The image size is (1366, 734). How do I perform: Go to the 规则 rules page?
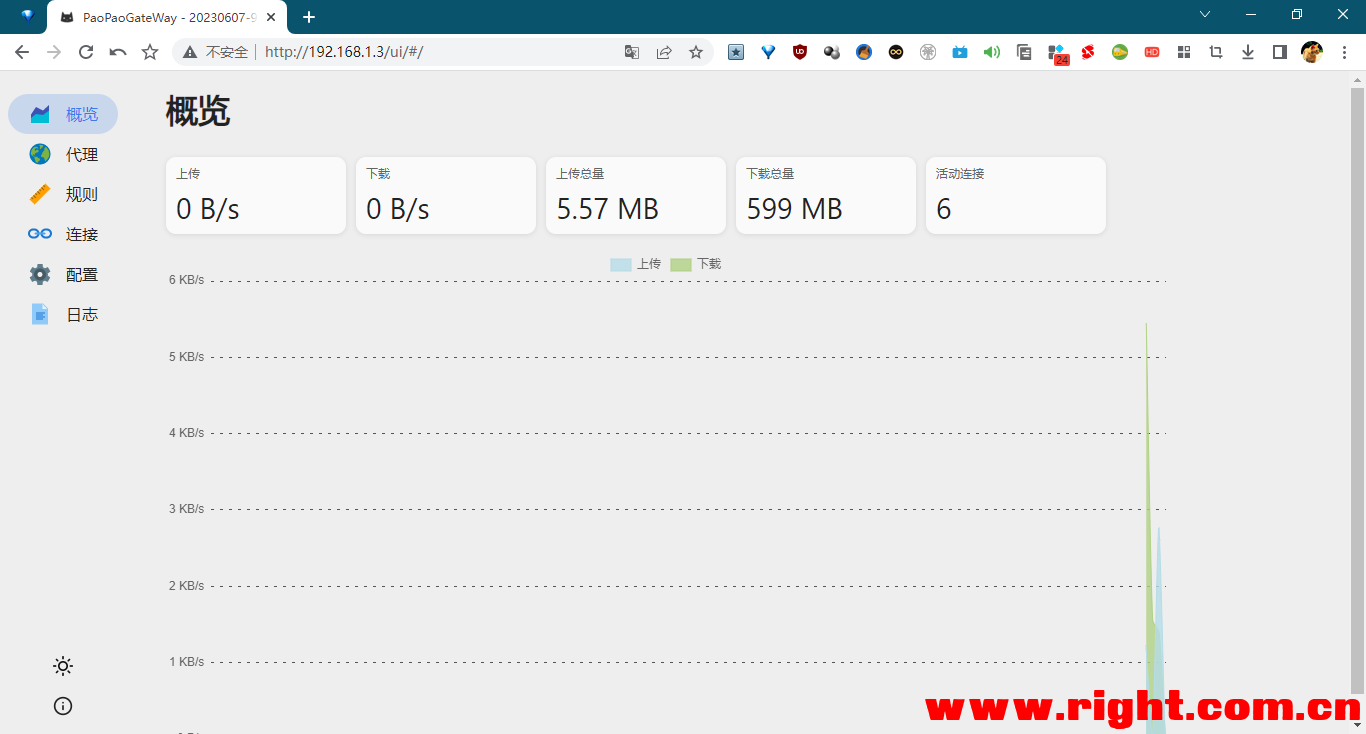63,194
